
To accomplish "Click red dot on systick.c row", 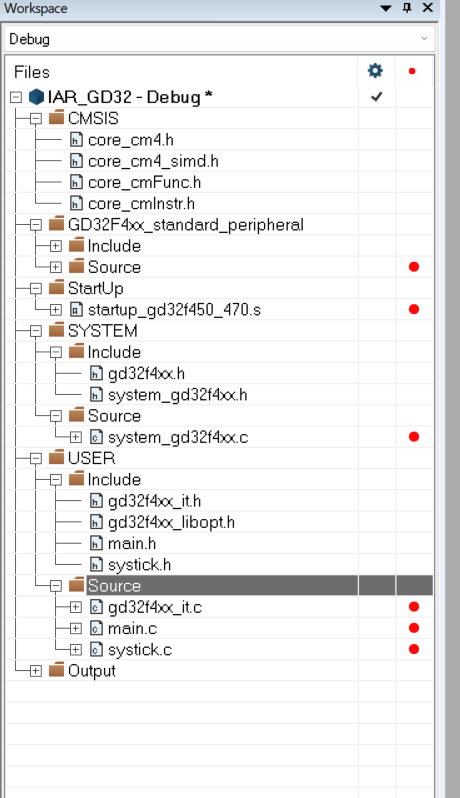I will (414, 649).
